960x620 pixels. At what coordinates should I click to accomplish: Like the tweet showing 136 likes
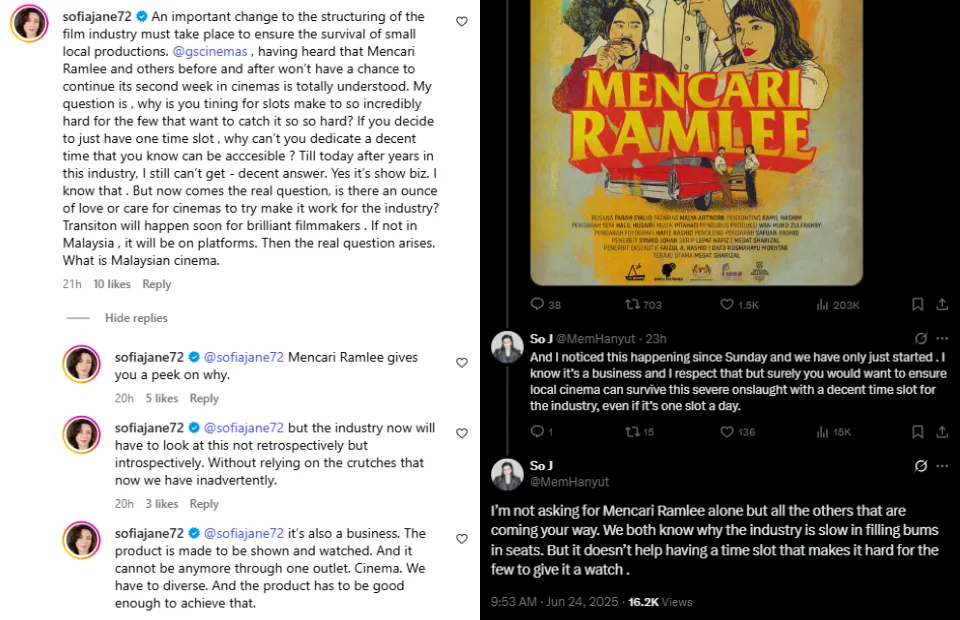tap(737, 431)
